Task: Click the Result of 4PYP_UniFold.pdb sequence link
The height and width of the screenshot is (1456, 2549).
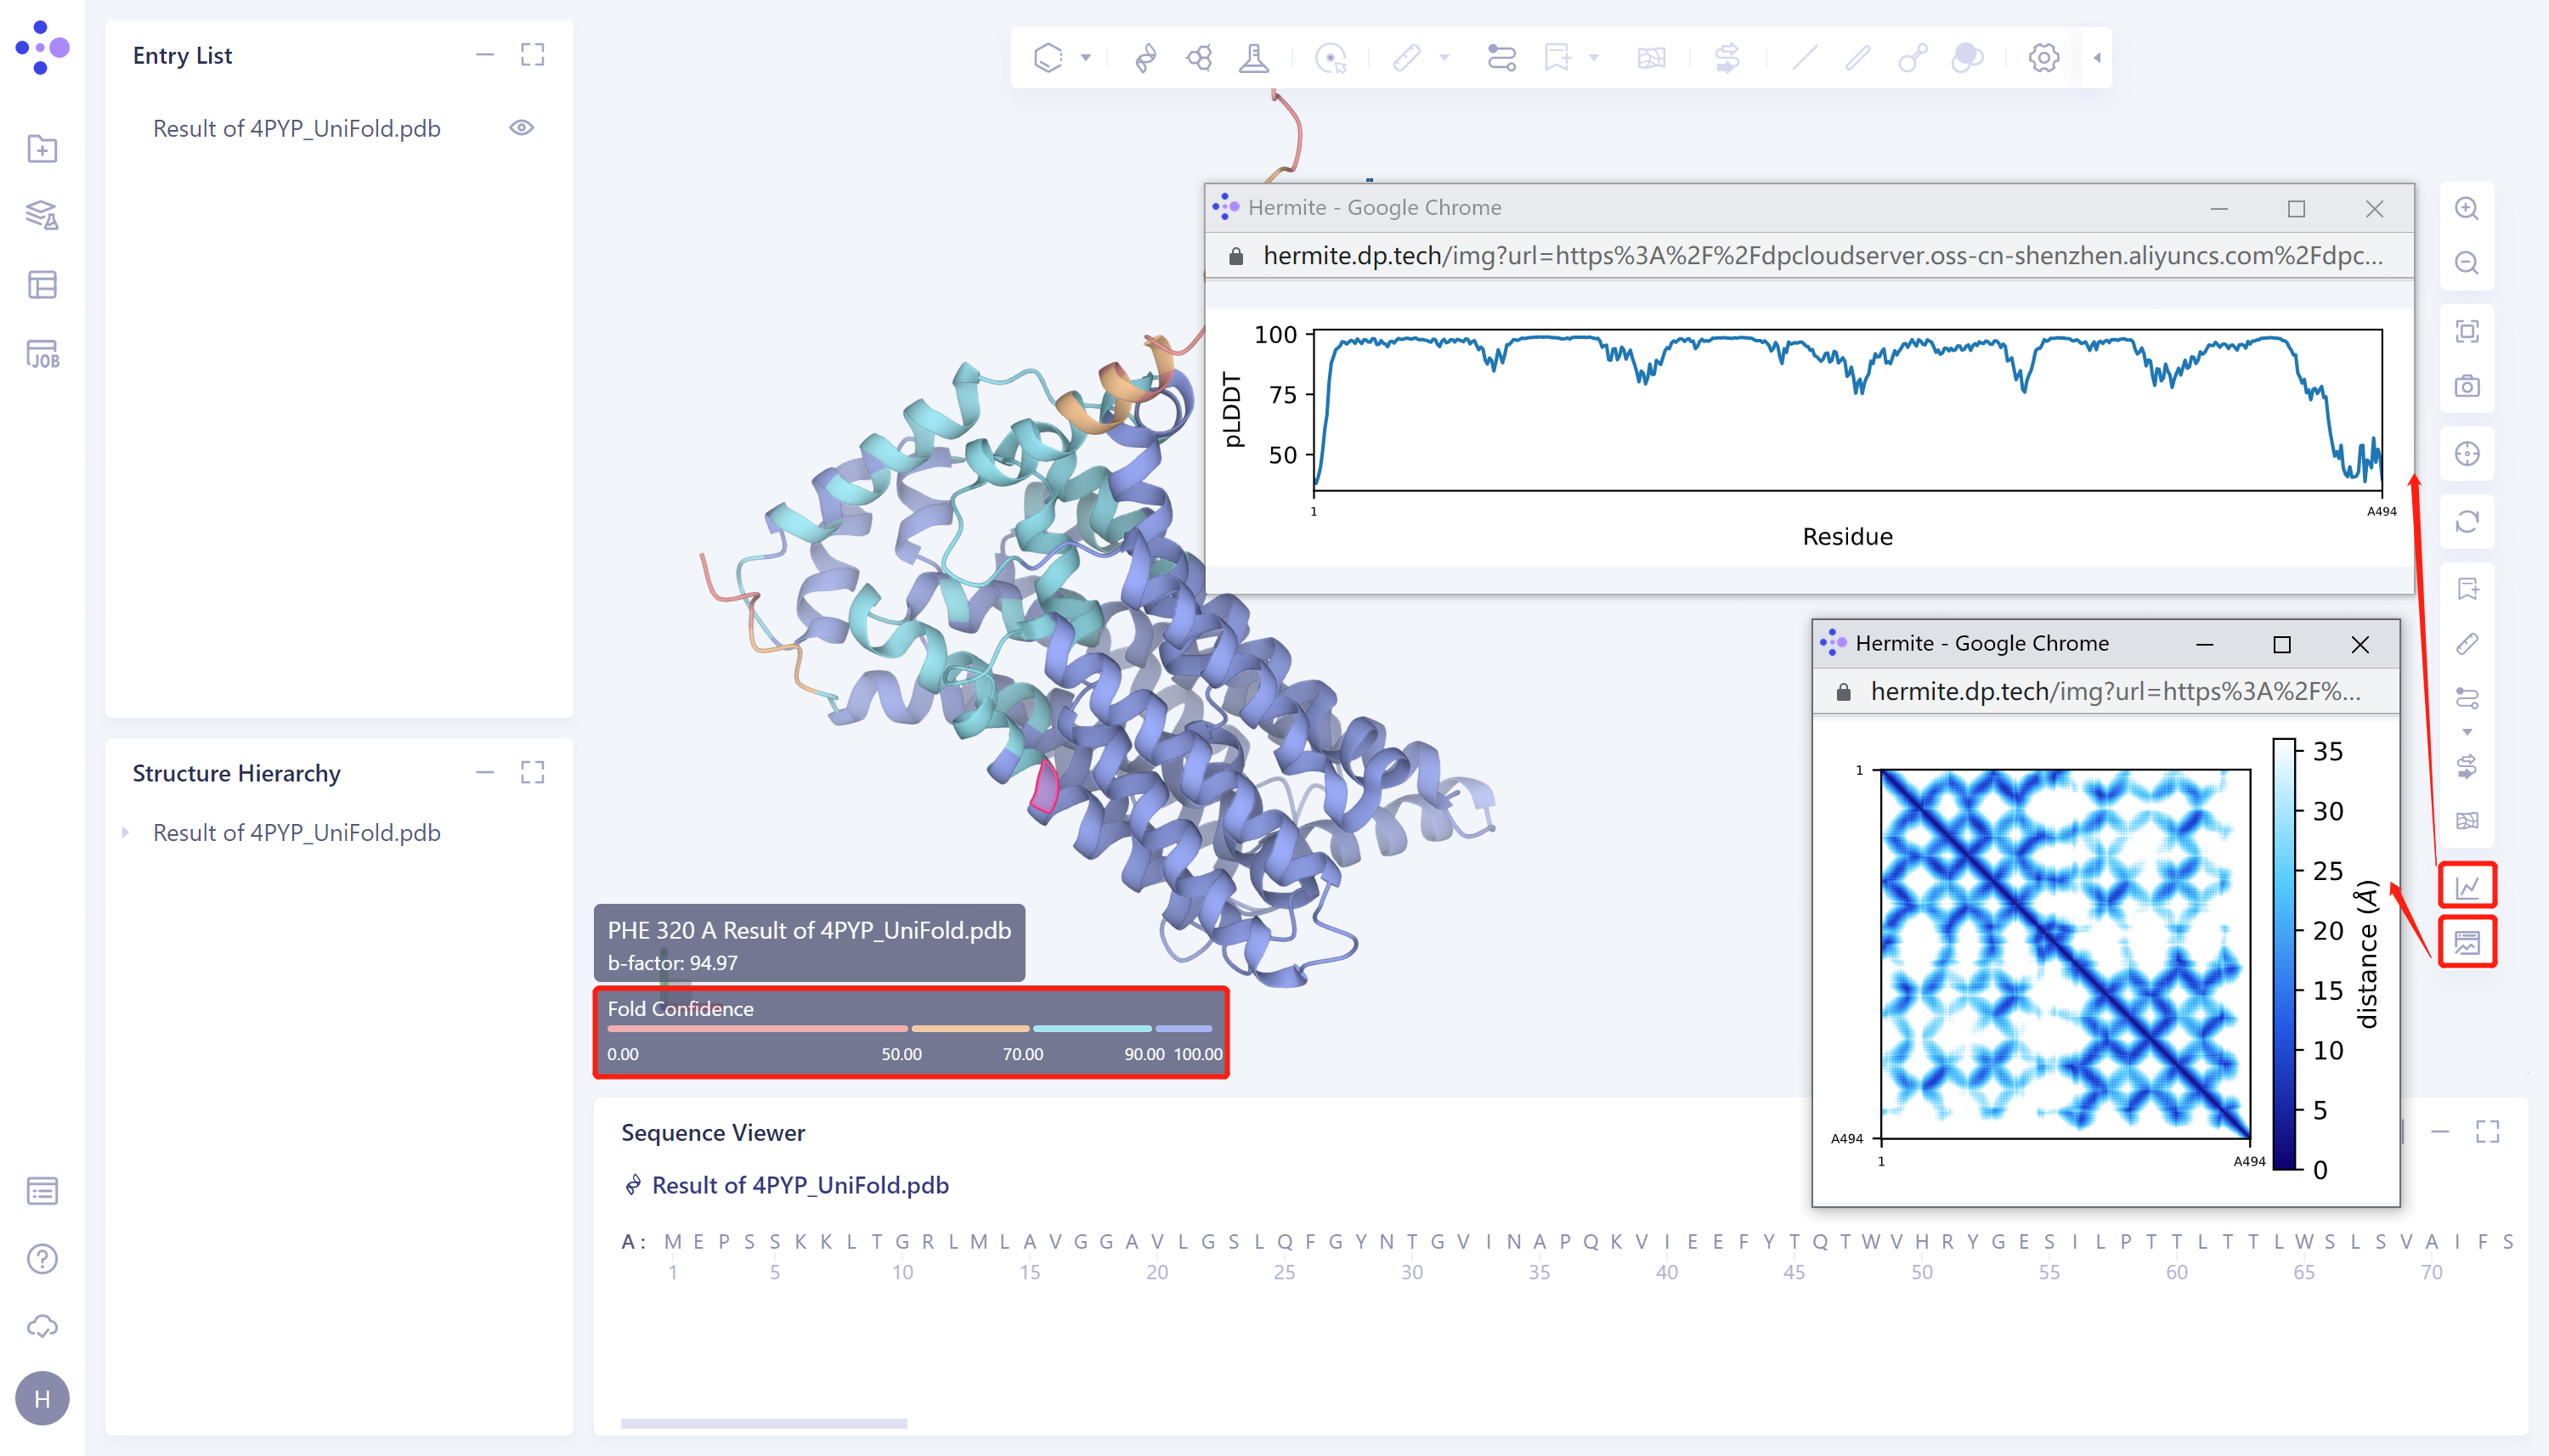Action: point(799,1185)
